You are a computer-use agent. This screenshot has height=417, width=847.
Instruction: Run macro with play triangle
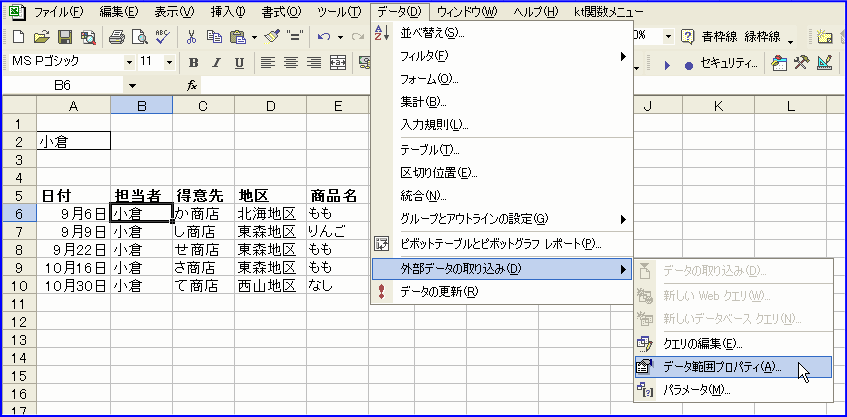point(667,65)
